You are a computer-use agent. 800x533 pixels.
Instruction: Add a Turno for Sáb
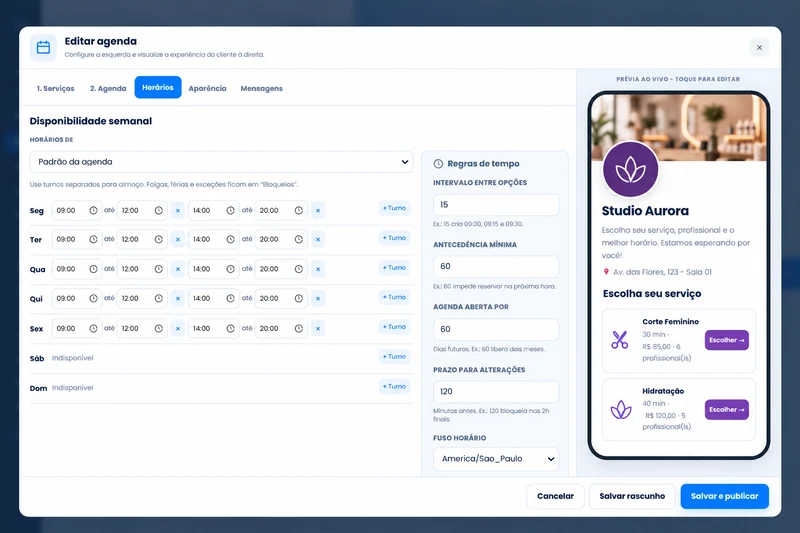click(394, 357)
